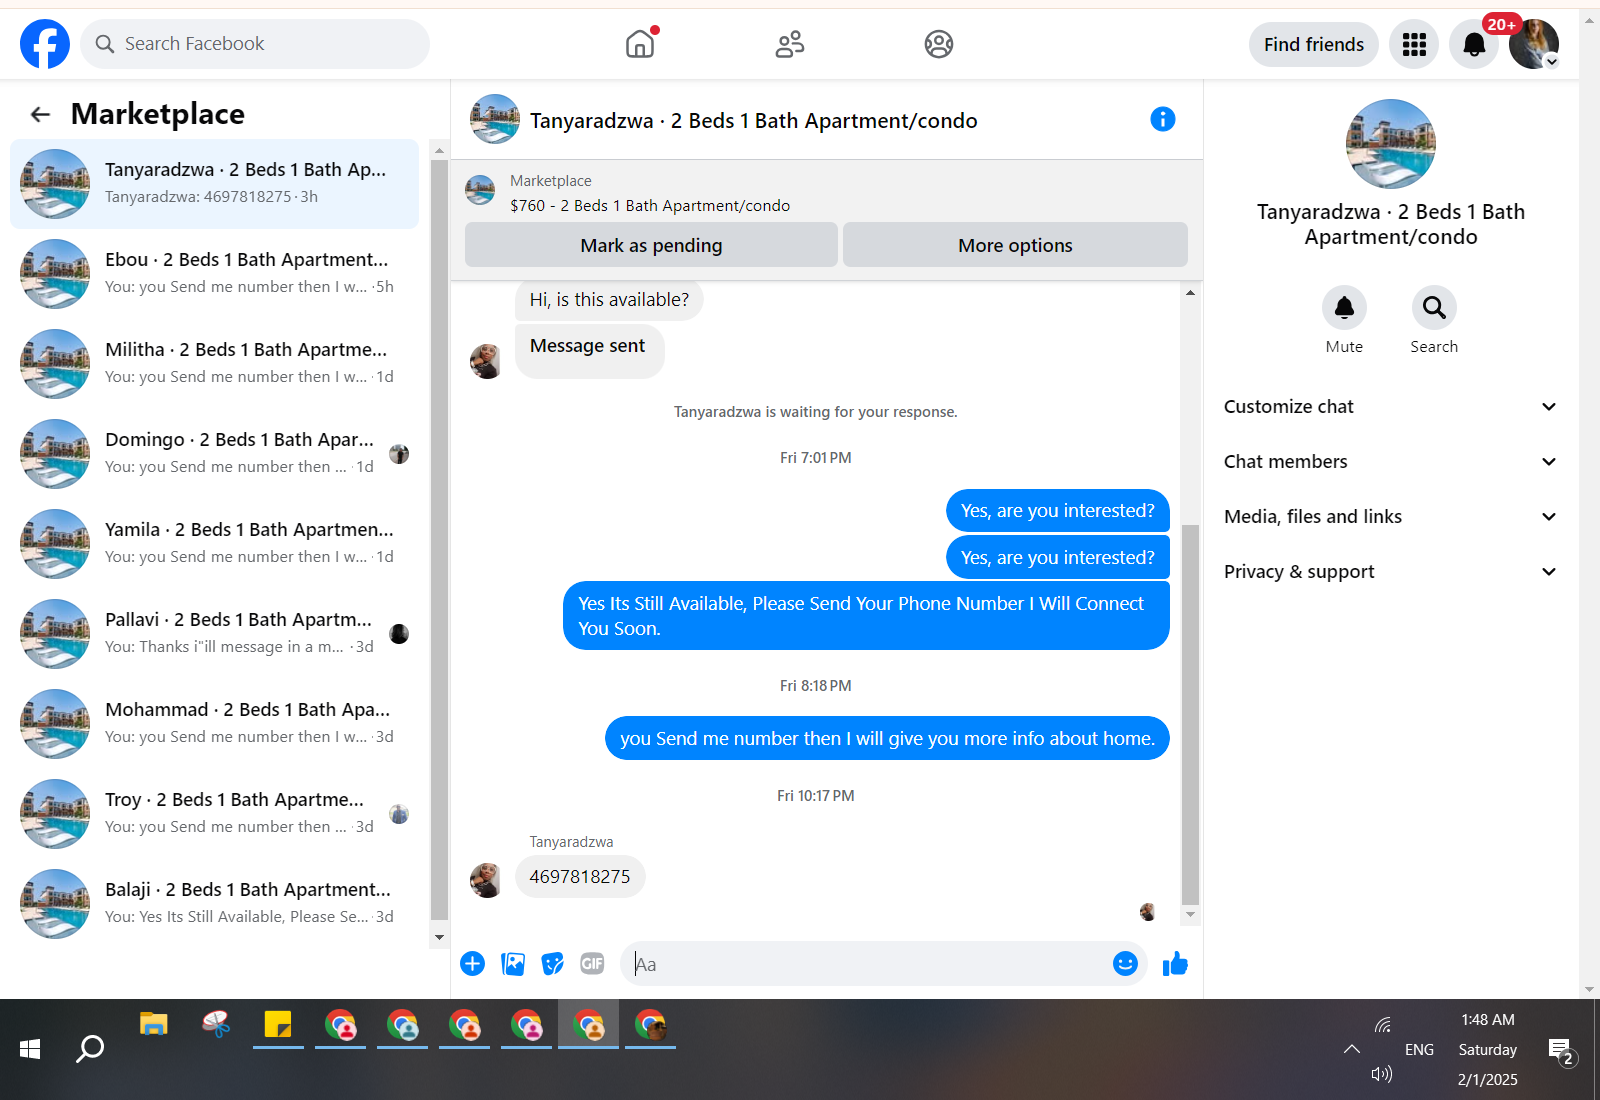Open conversation information icon
1600x1100 pixels.
[1162, 119]
